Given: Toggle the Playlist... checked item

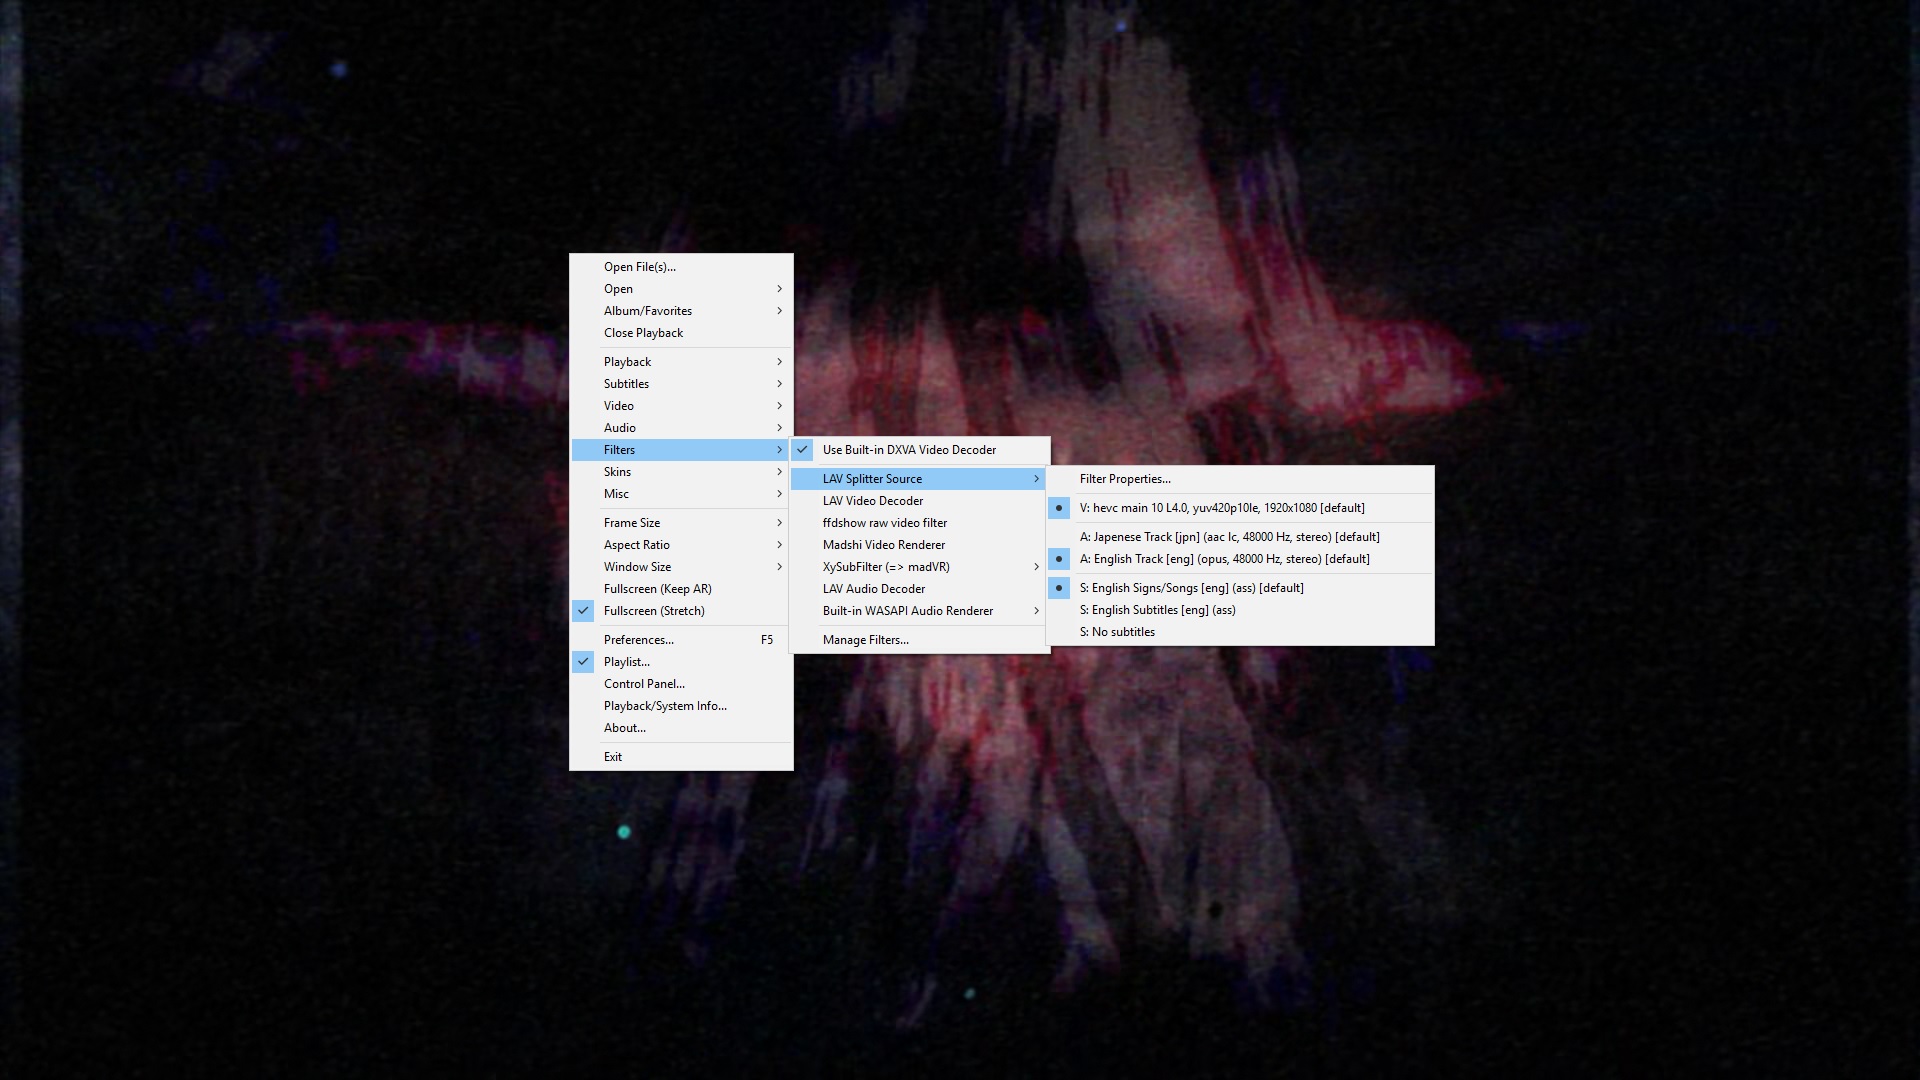Looking at the screenshot, I should [627, 662].
